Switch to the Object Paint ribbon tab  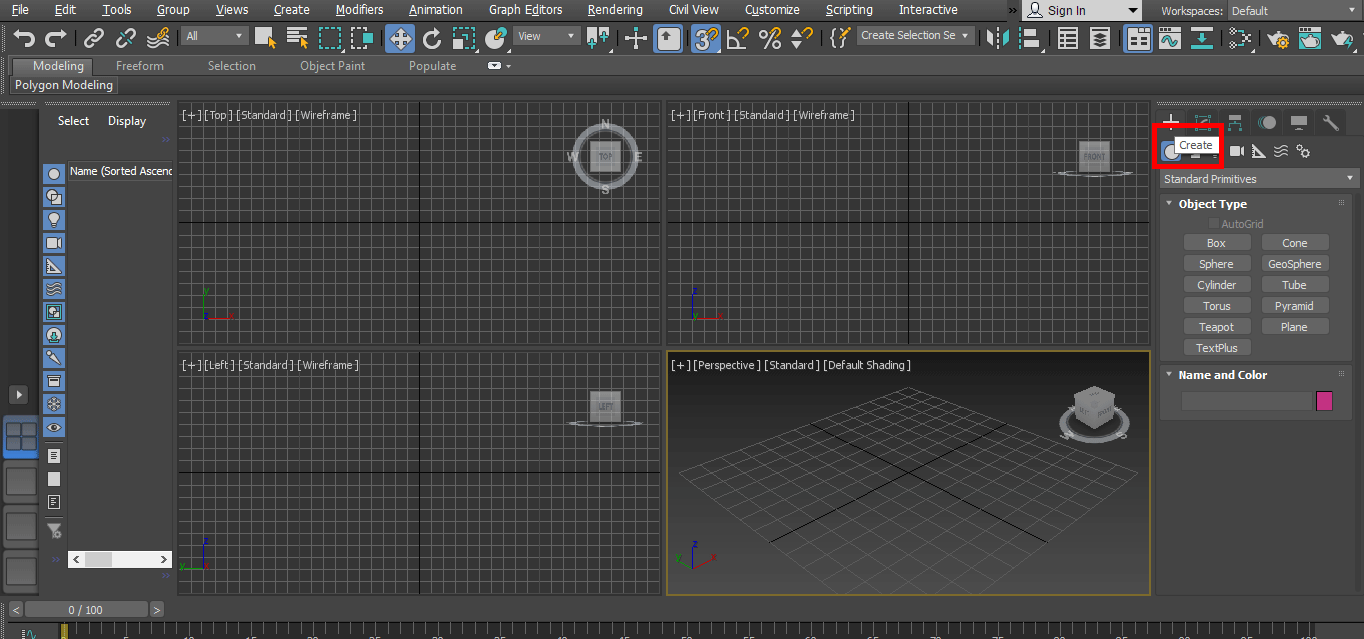[x=332, y=66]
